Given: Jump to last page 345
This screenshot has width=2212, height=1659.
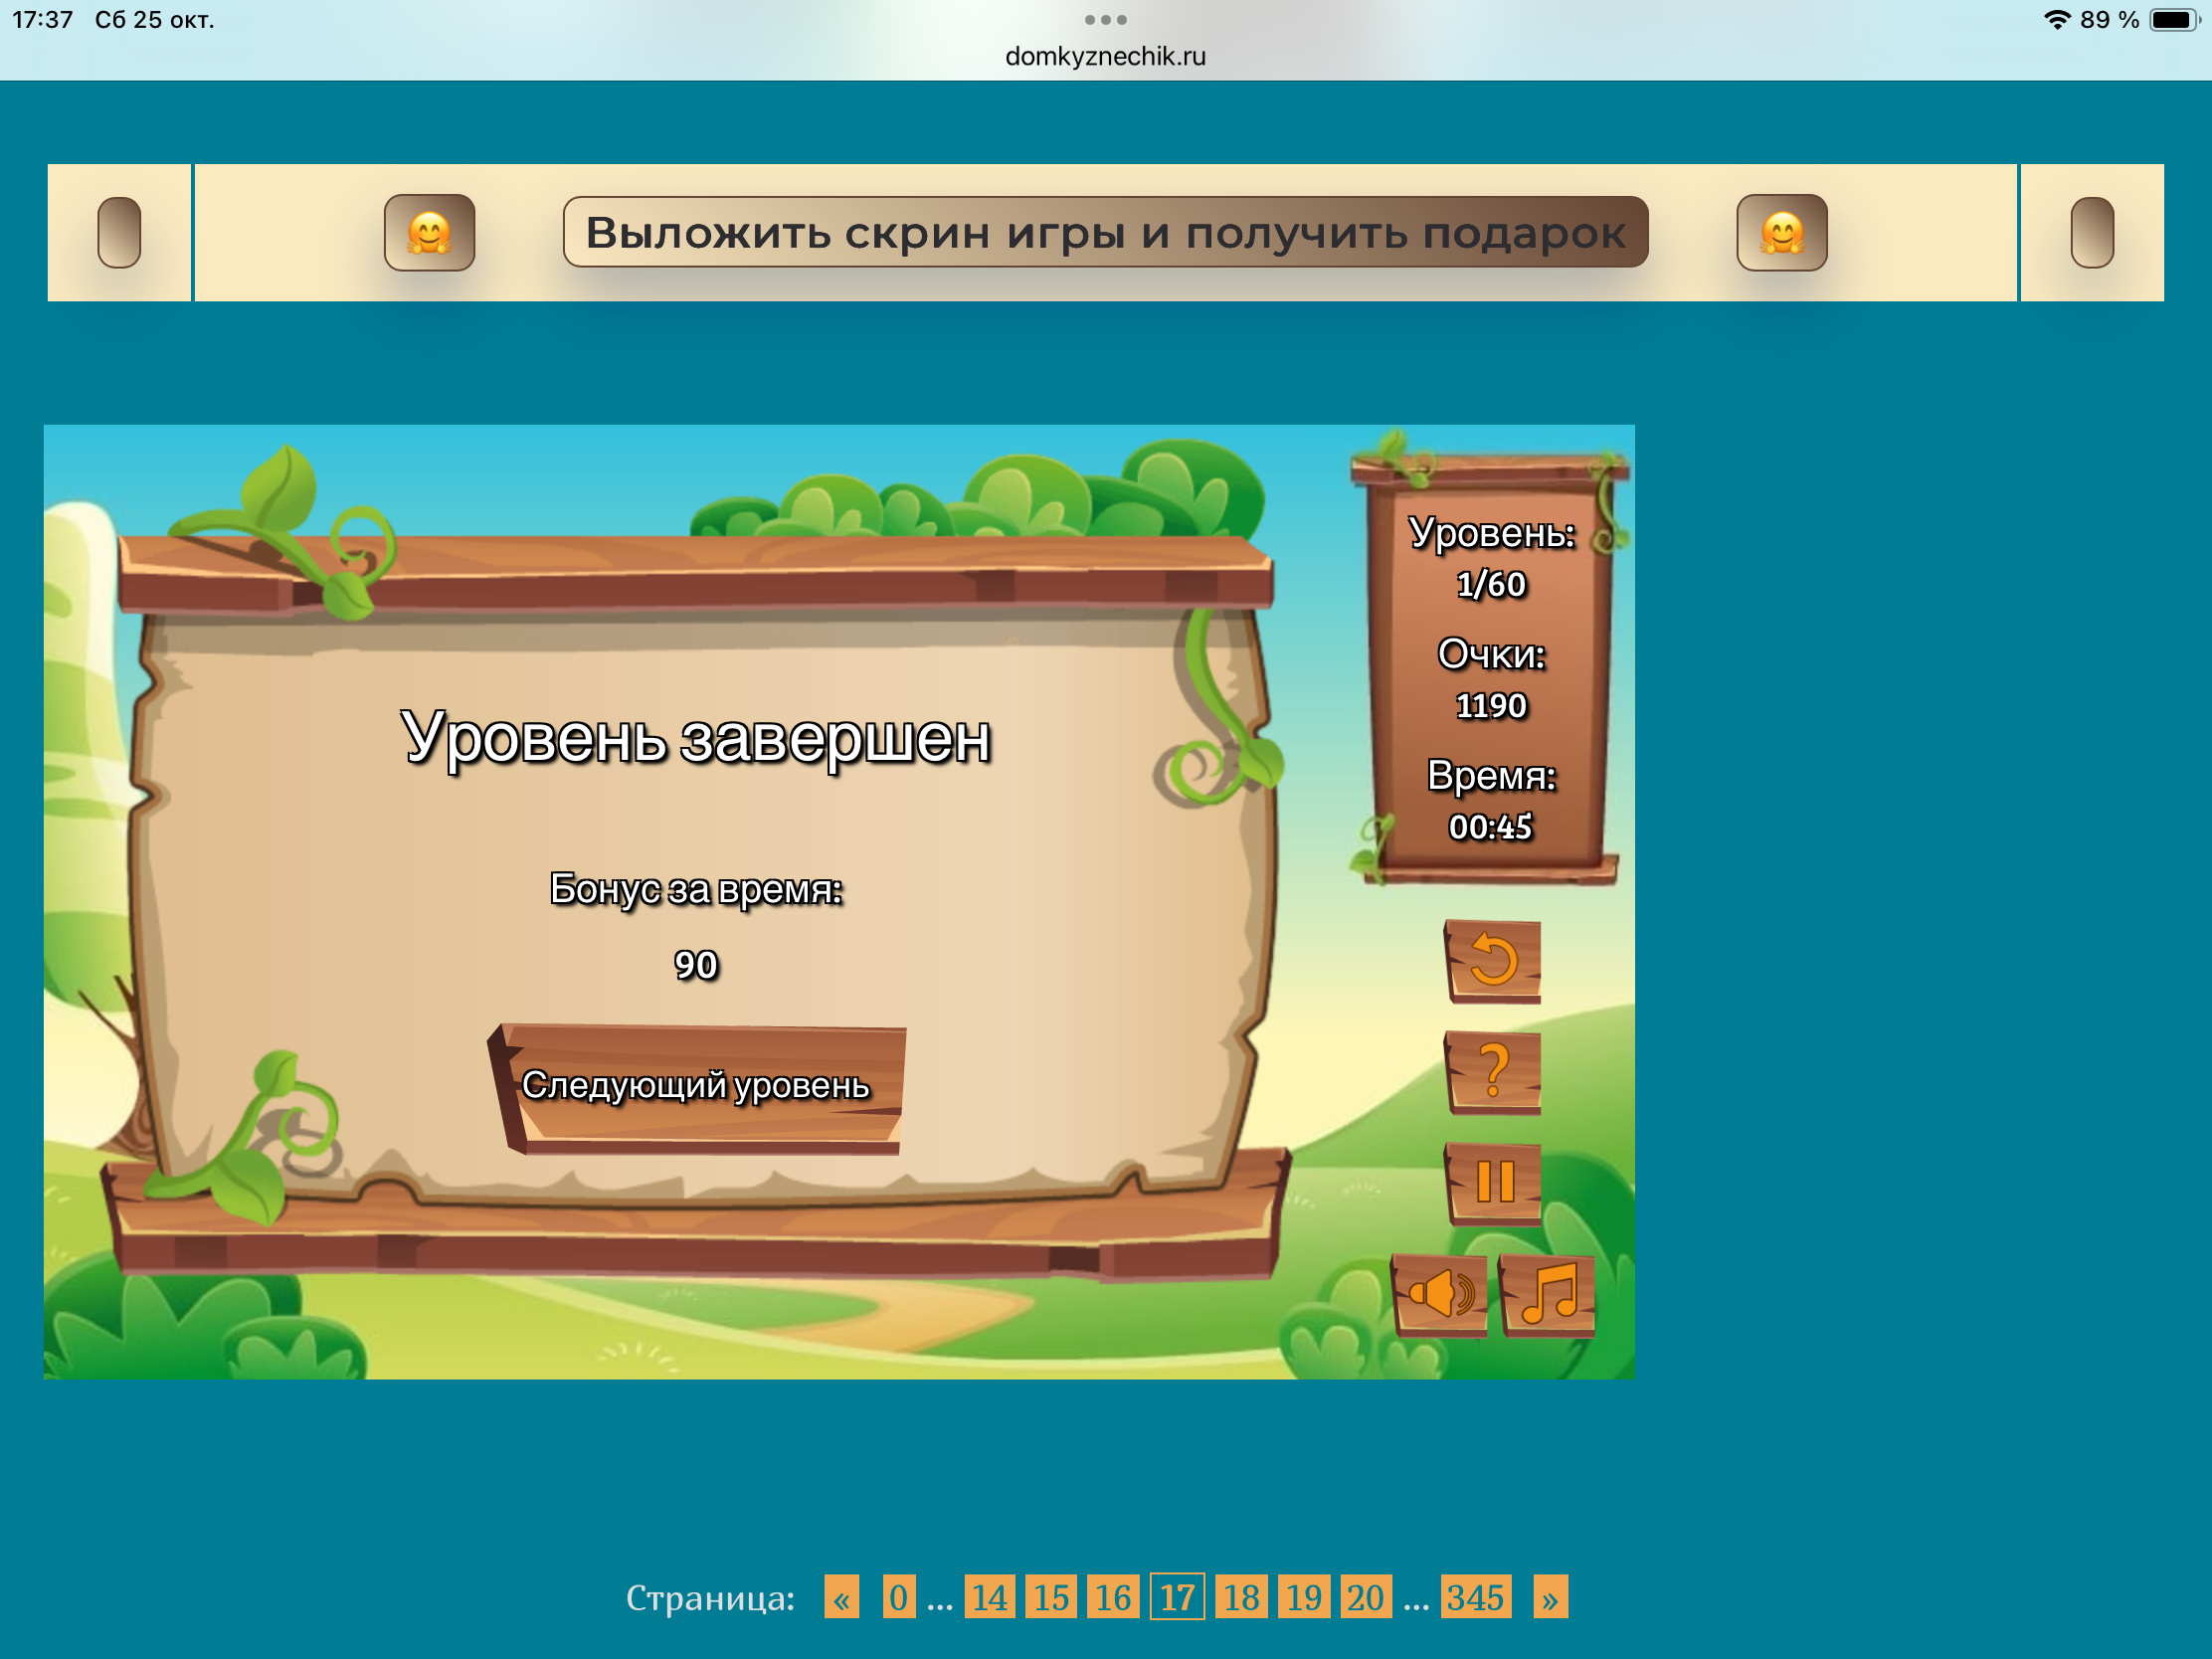Looking at the screenshot, I should click(1475, 1597).
